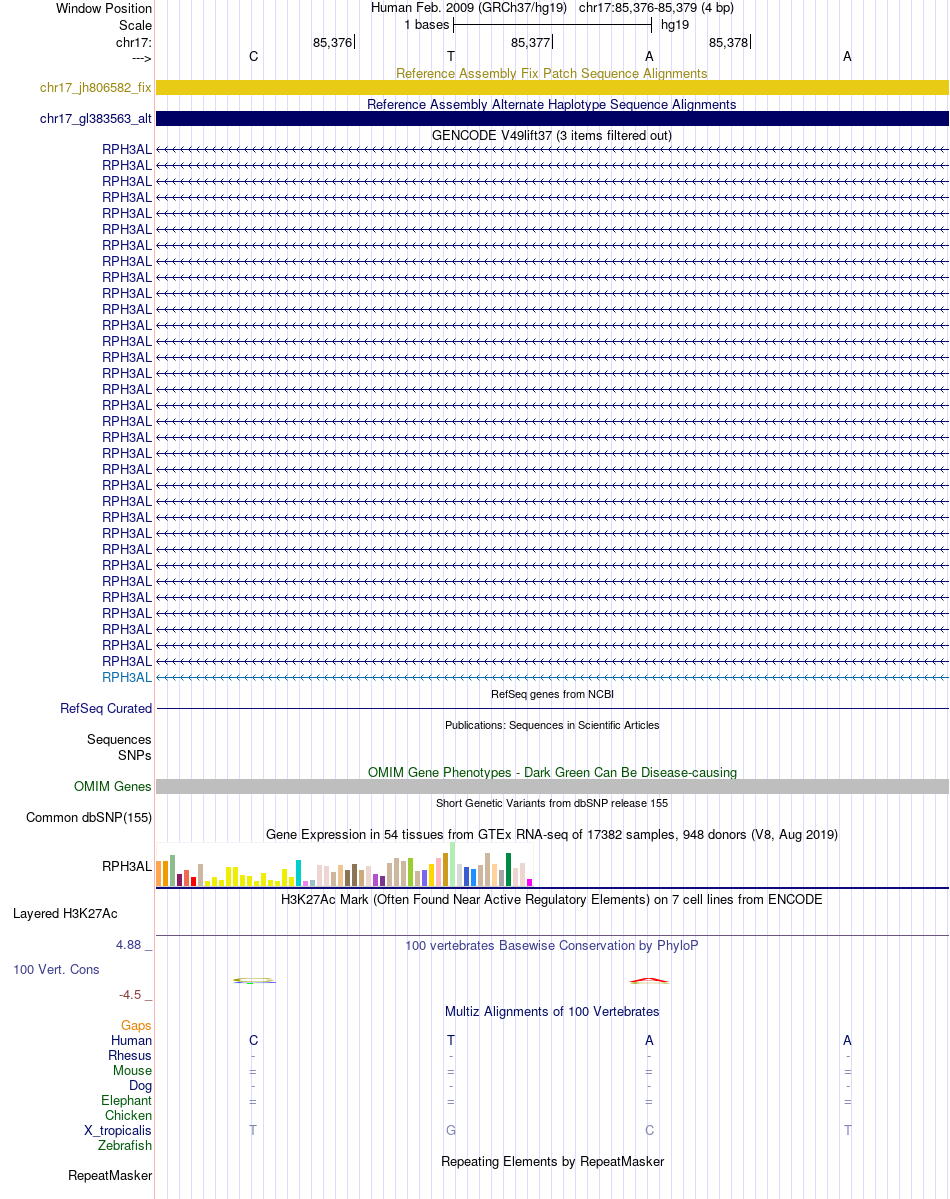Click the RefSeq Curated track label
This screenshot has width=950, height=1199.
(x=106, y=709)
